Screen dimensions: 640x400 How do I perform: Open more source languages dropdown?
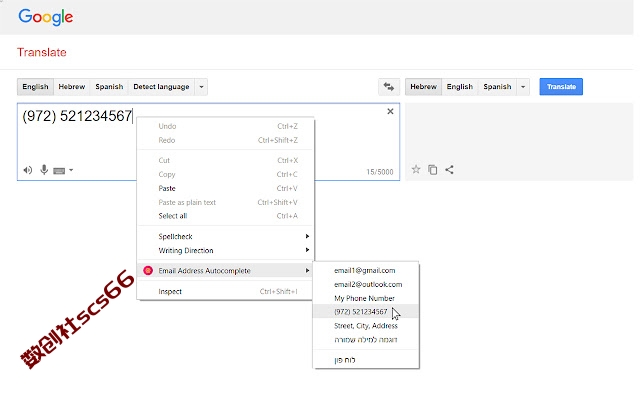coord(201,87)
